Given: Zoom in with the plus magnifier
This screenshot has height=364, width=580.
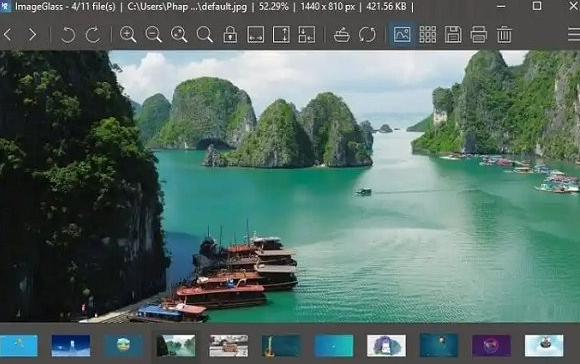Looking at the screenshot, I should click(x=128, y=35).
